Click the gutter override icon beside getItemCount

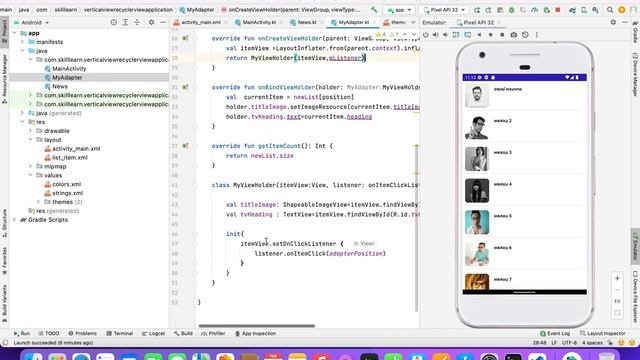click(x=185, y=146)
